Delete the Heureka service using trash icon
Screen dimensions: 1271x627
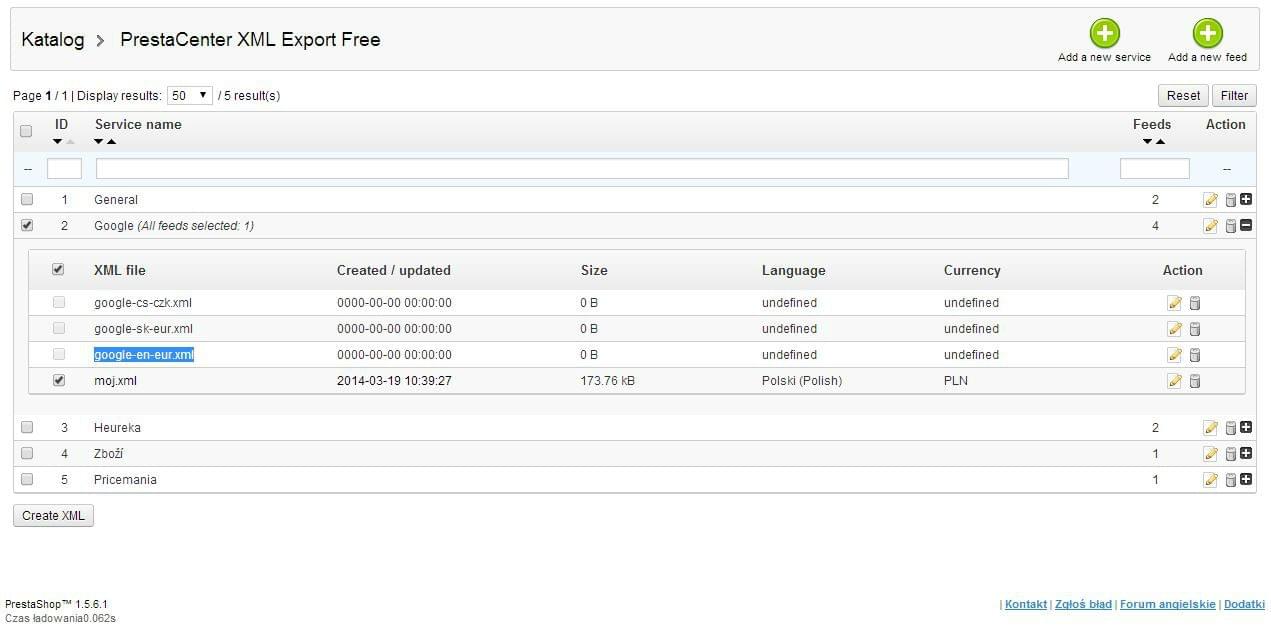[1230, 428]
